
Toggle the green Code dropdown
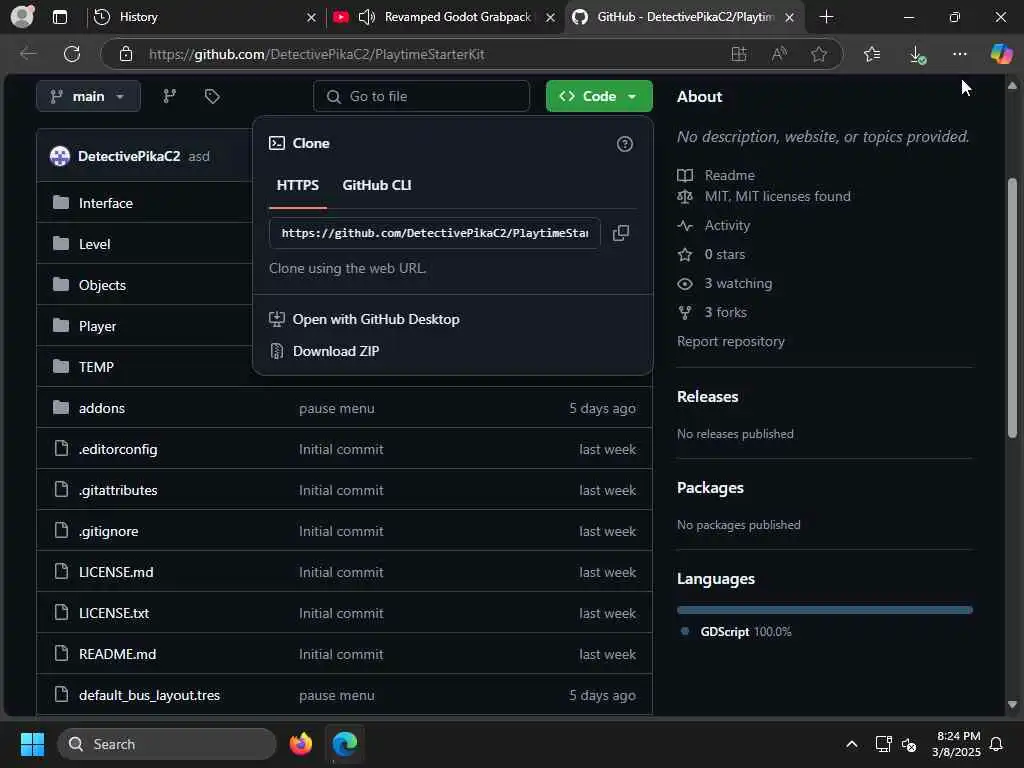599,97
